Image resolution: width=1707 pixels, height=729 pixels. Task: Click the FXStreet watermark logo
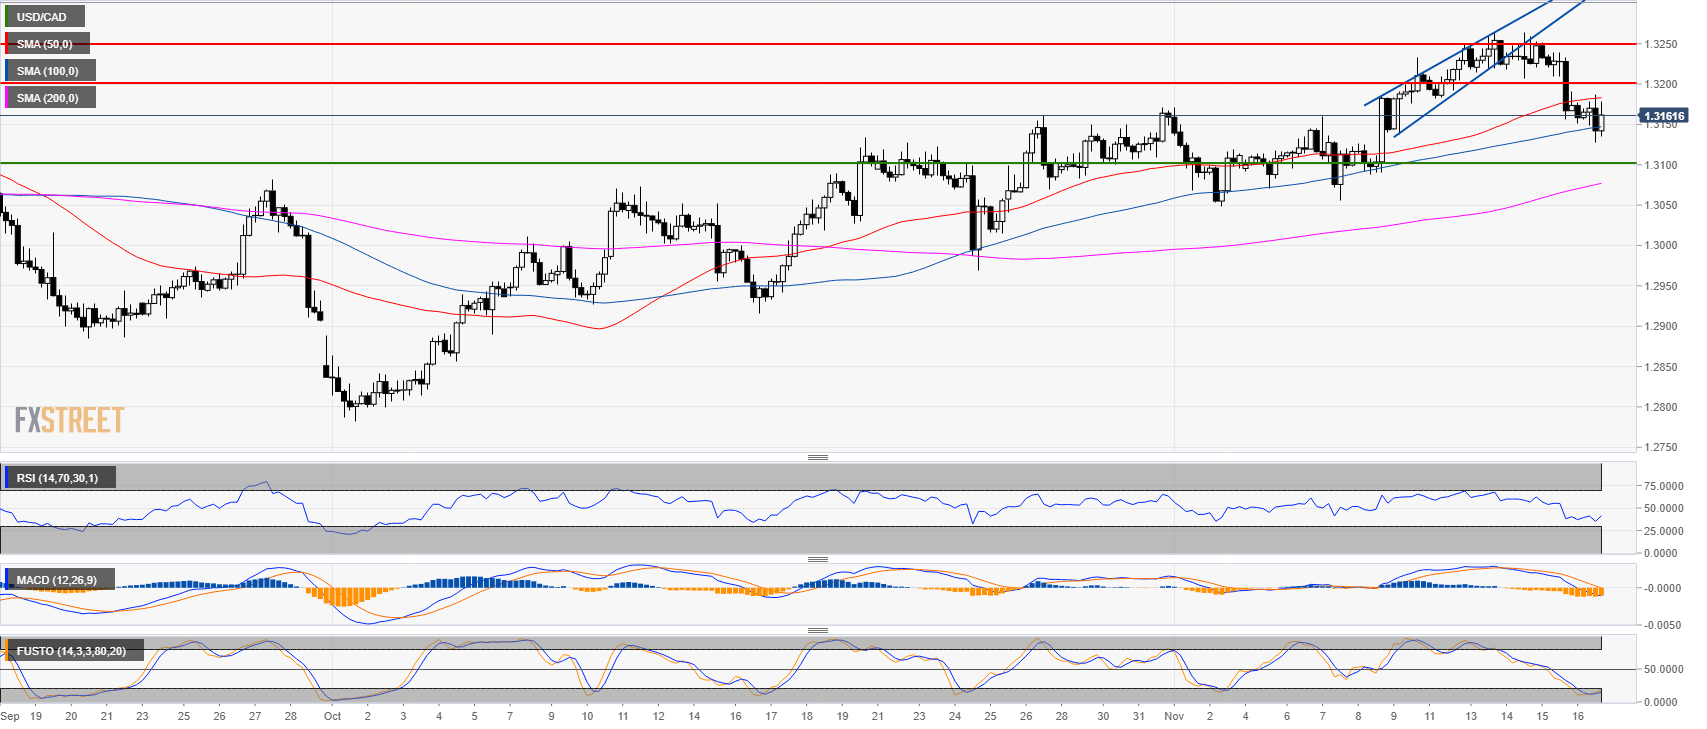[69, 420]
